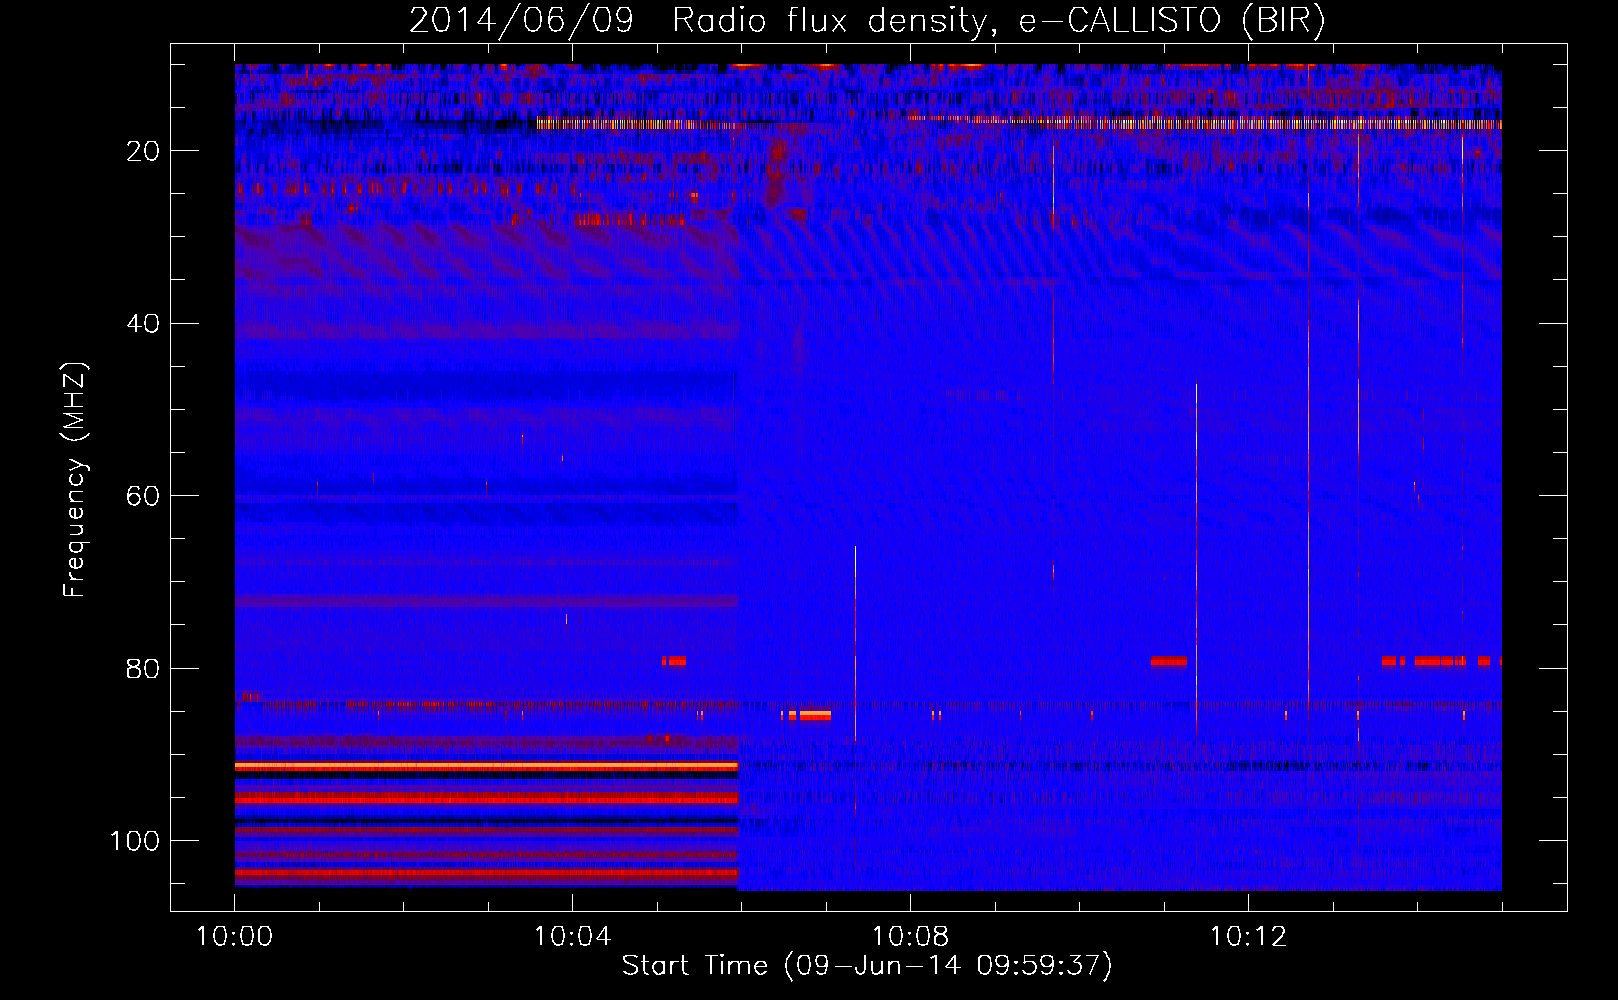Click the '10:12' time tick label
Screen dimensions: 1618x1000
click(x=1248, y=937)
